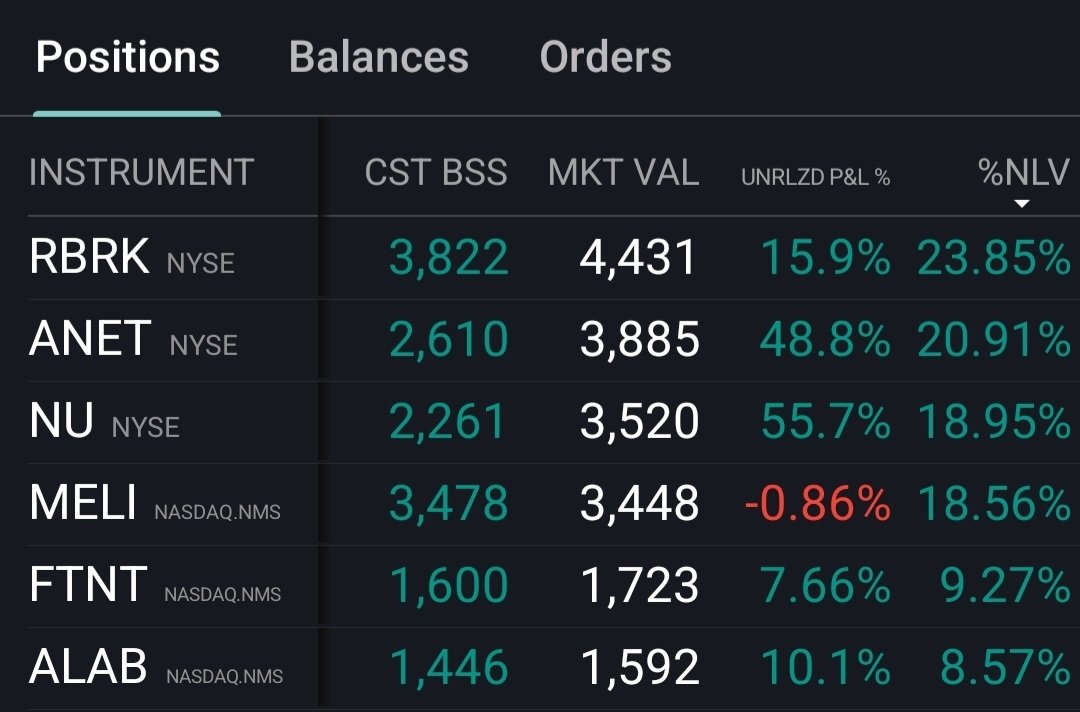The height and width of the screenshot is (712, 1080).
Task: Click NASDAQ.NMS label beside ALAB
Action: [x=225, y=676]
